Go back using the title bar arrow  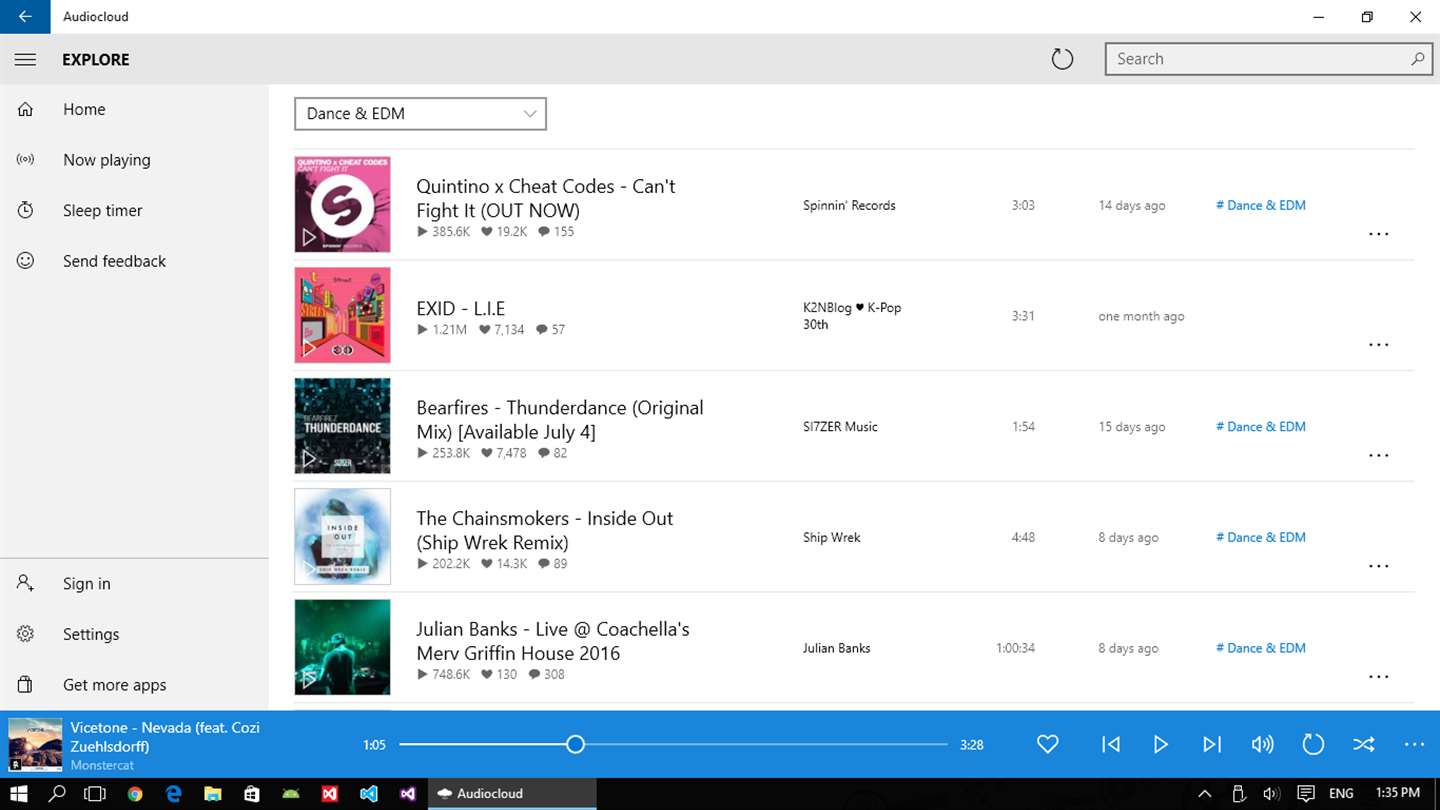(x=25, y=17)
